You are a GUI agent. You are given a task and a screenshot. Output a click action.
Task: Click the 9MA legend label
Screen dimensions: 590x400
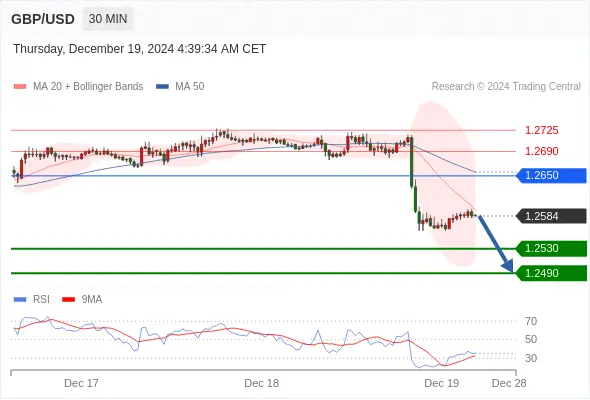92,300
